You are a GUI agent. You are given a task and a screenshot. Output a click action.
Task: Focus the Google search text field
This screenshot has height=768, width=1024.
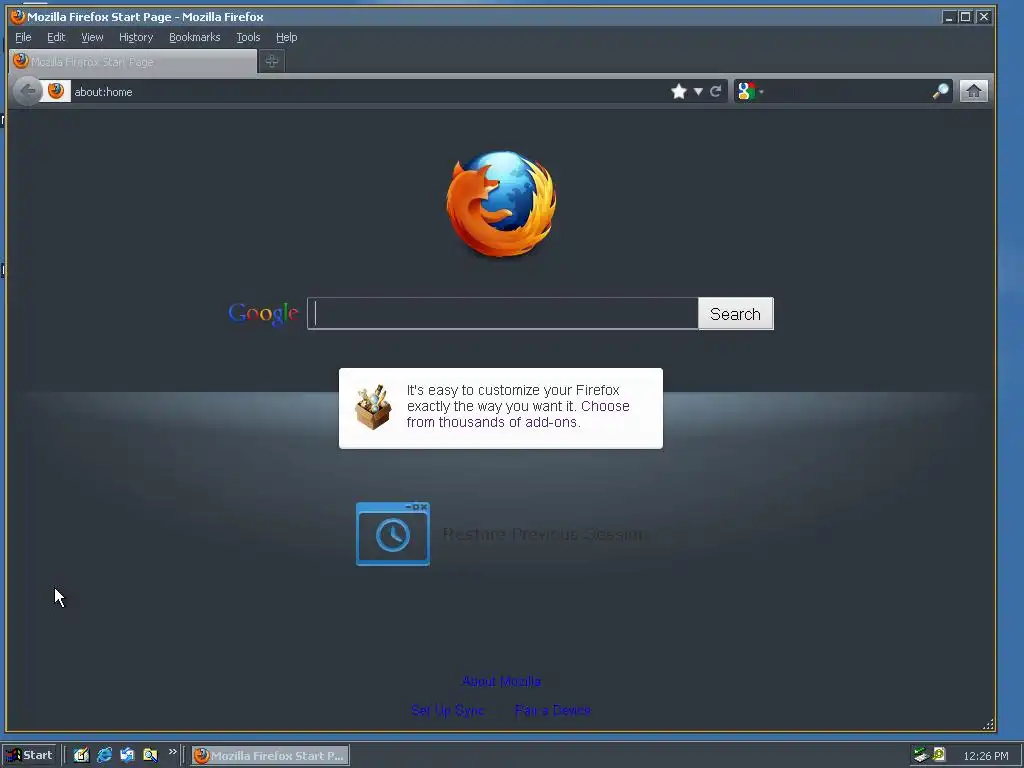point(503,314)
